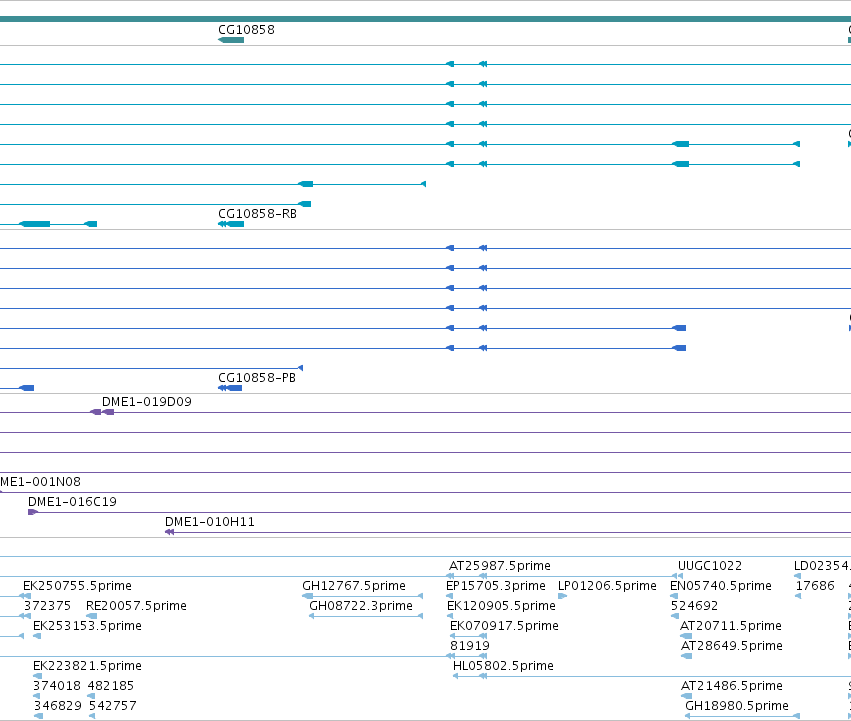Select the CG10858-RB transcript label
Screen dimensions: 851x721
(257, 214)
